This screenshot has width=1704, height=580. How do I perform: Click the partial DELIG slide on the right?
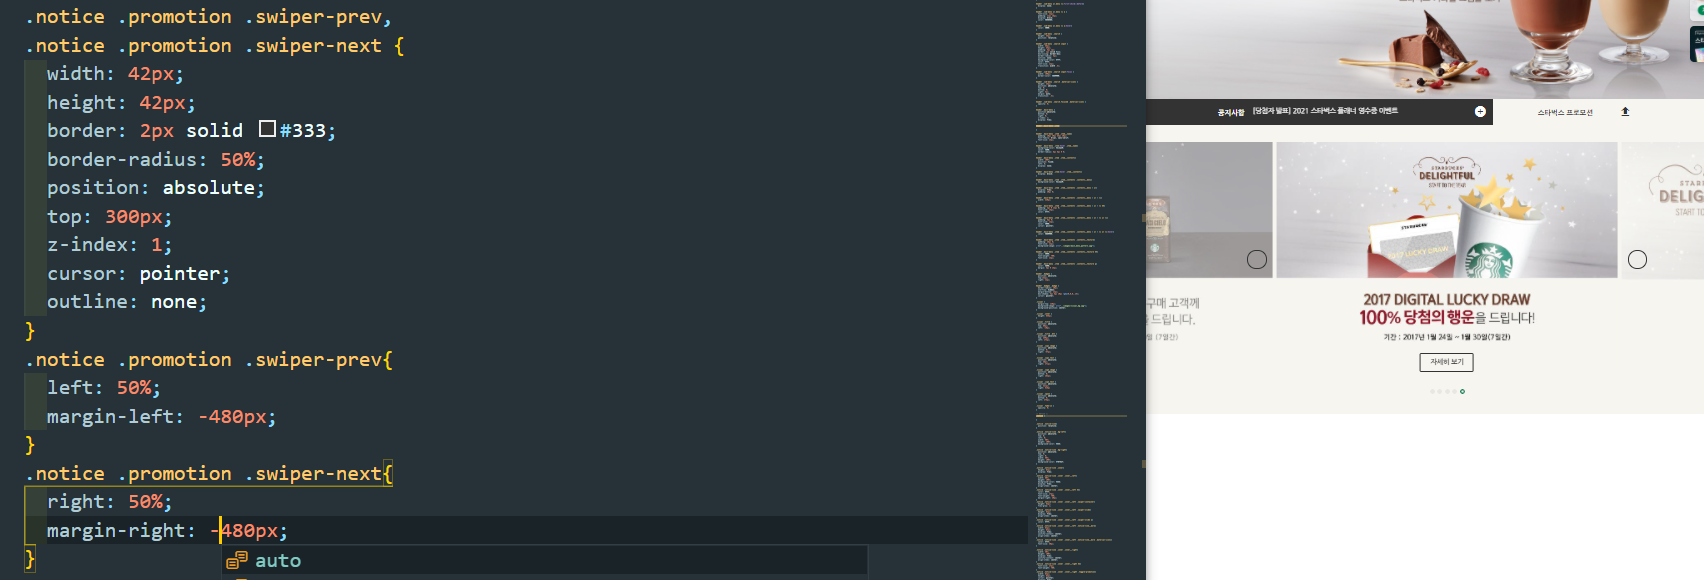coord(1662,210)
